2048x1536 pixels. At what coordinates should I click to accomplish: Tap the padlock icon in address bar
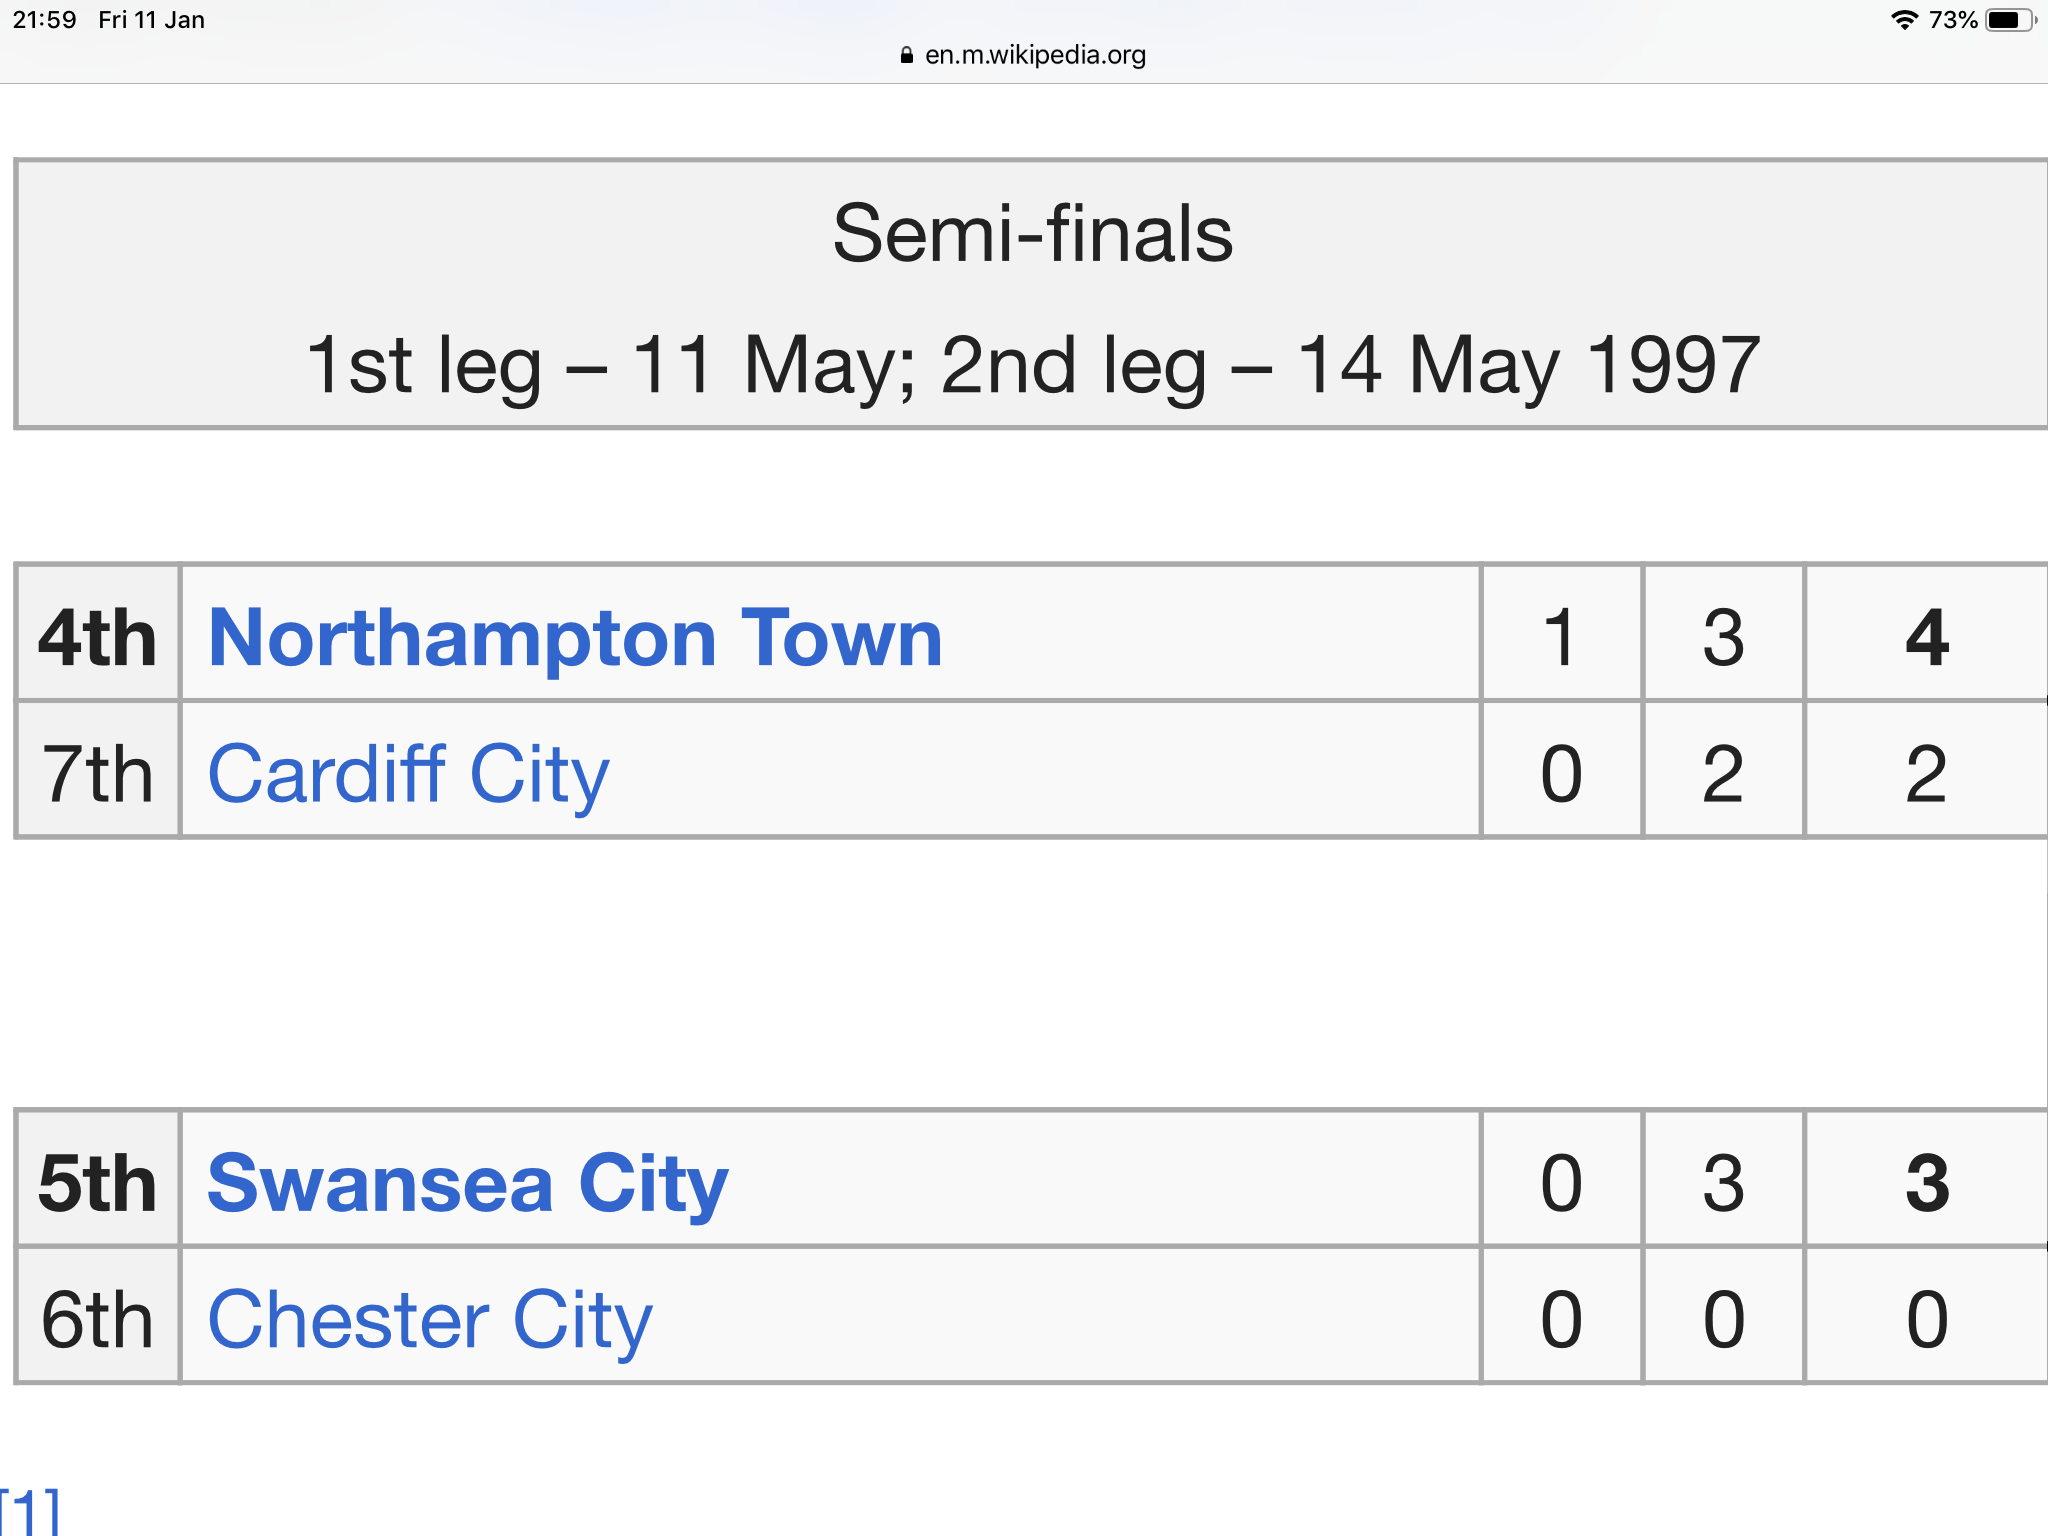(x=907, y=55)
